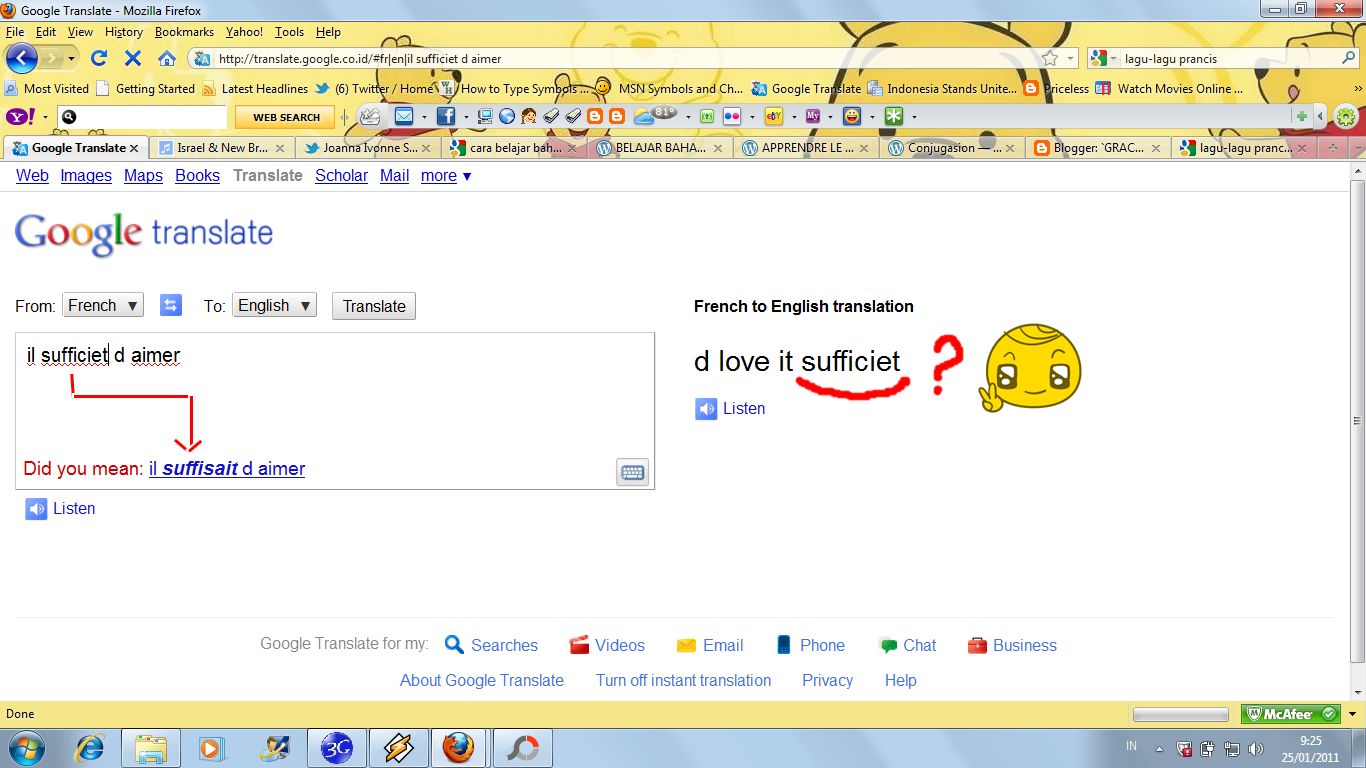The height and width of the screenshot is (768, 1366).
Task: Open the Bookmarks menu
Action: pos(184,32)
